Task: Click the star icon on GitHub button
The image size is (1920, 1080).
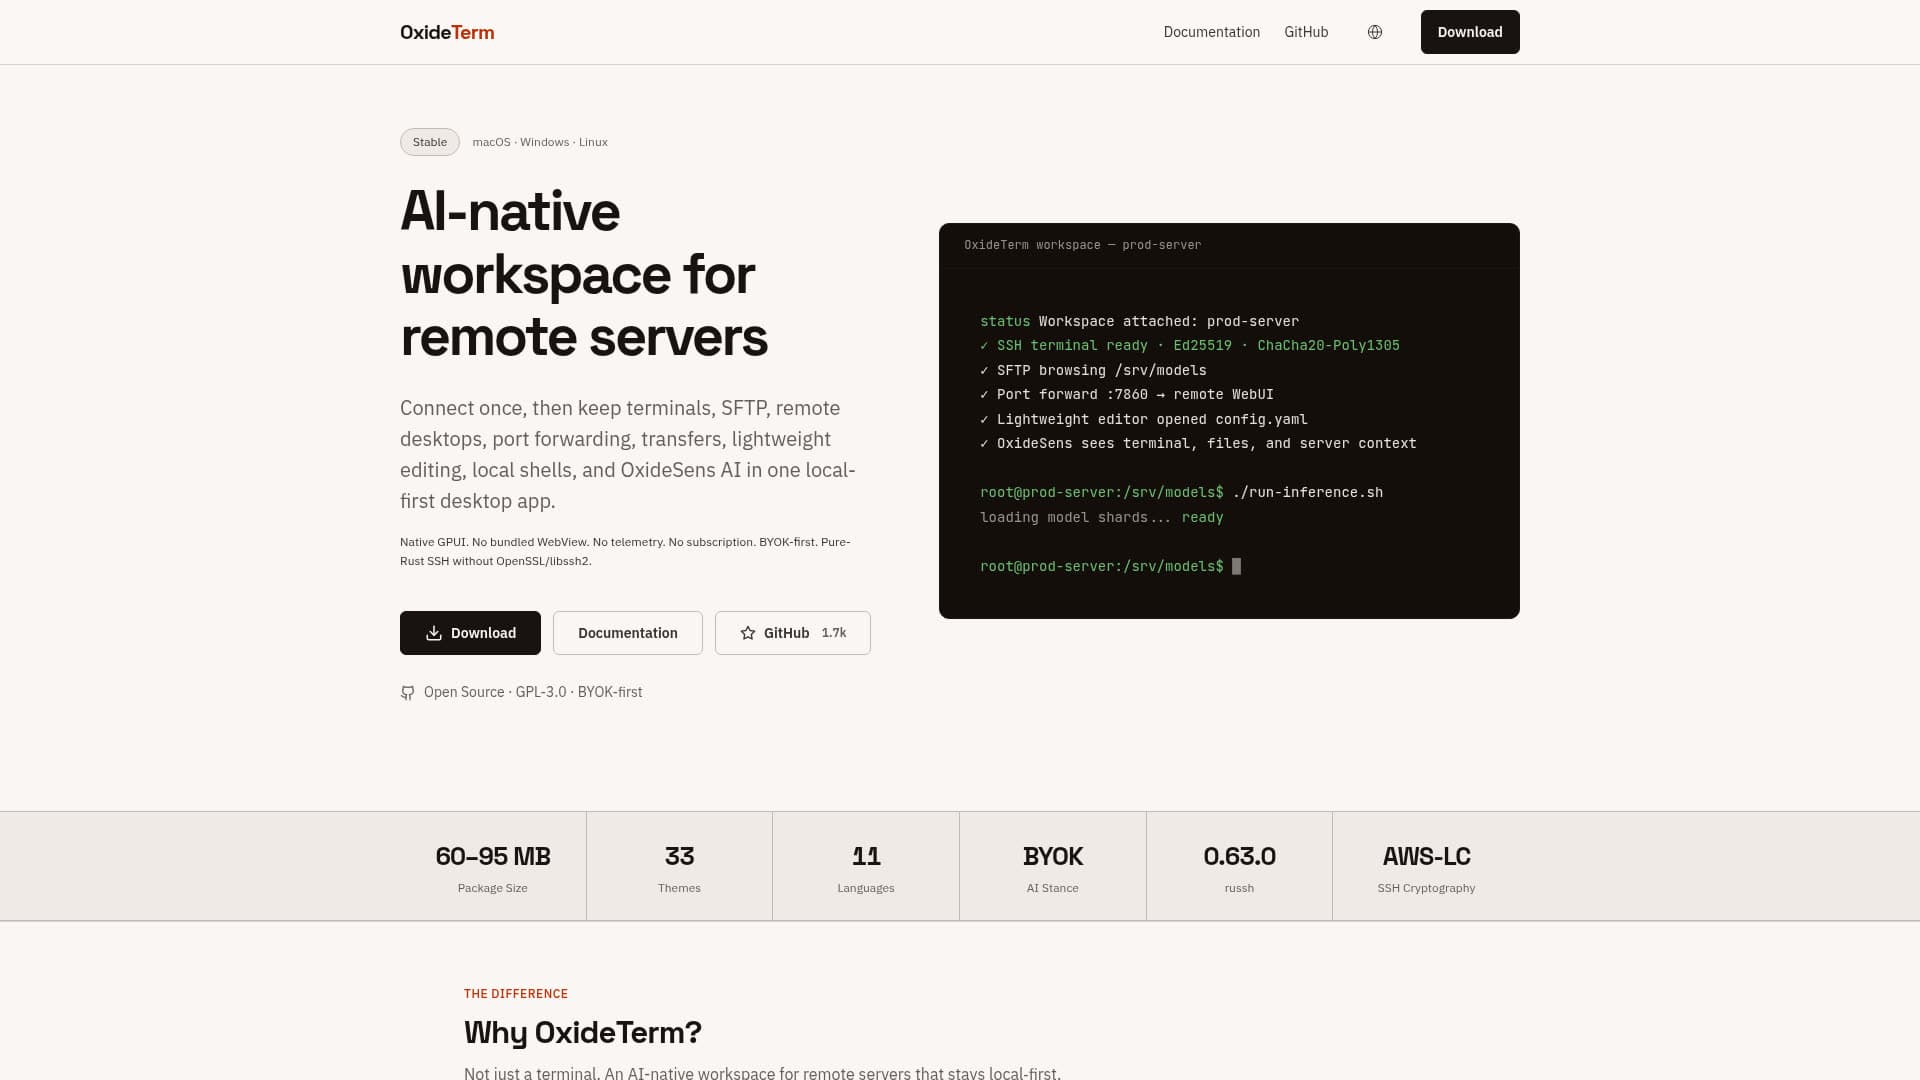Action: pos(748,633)
